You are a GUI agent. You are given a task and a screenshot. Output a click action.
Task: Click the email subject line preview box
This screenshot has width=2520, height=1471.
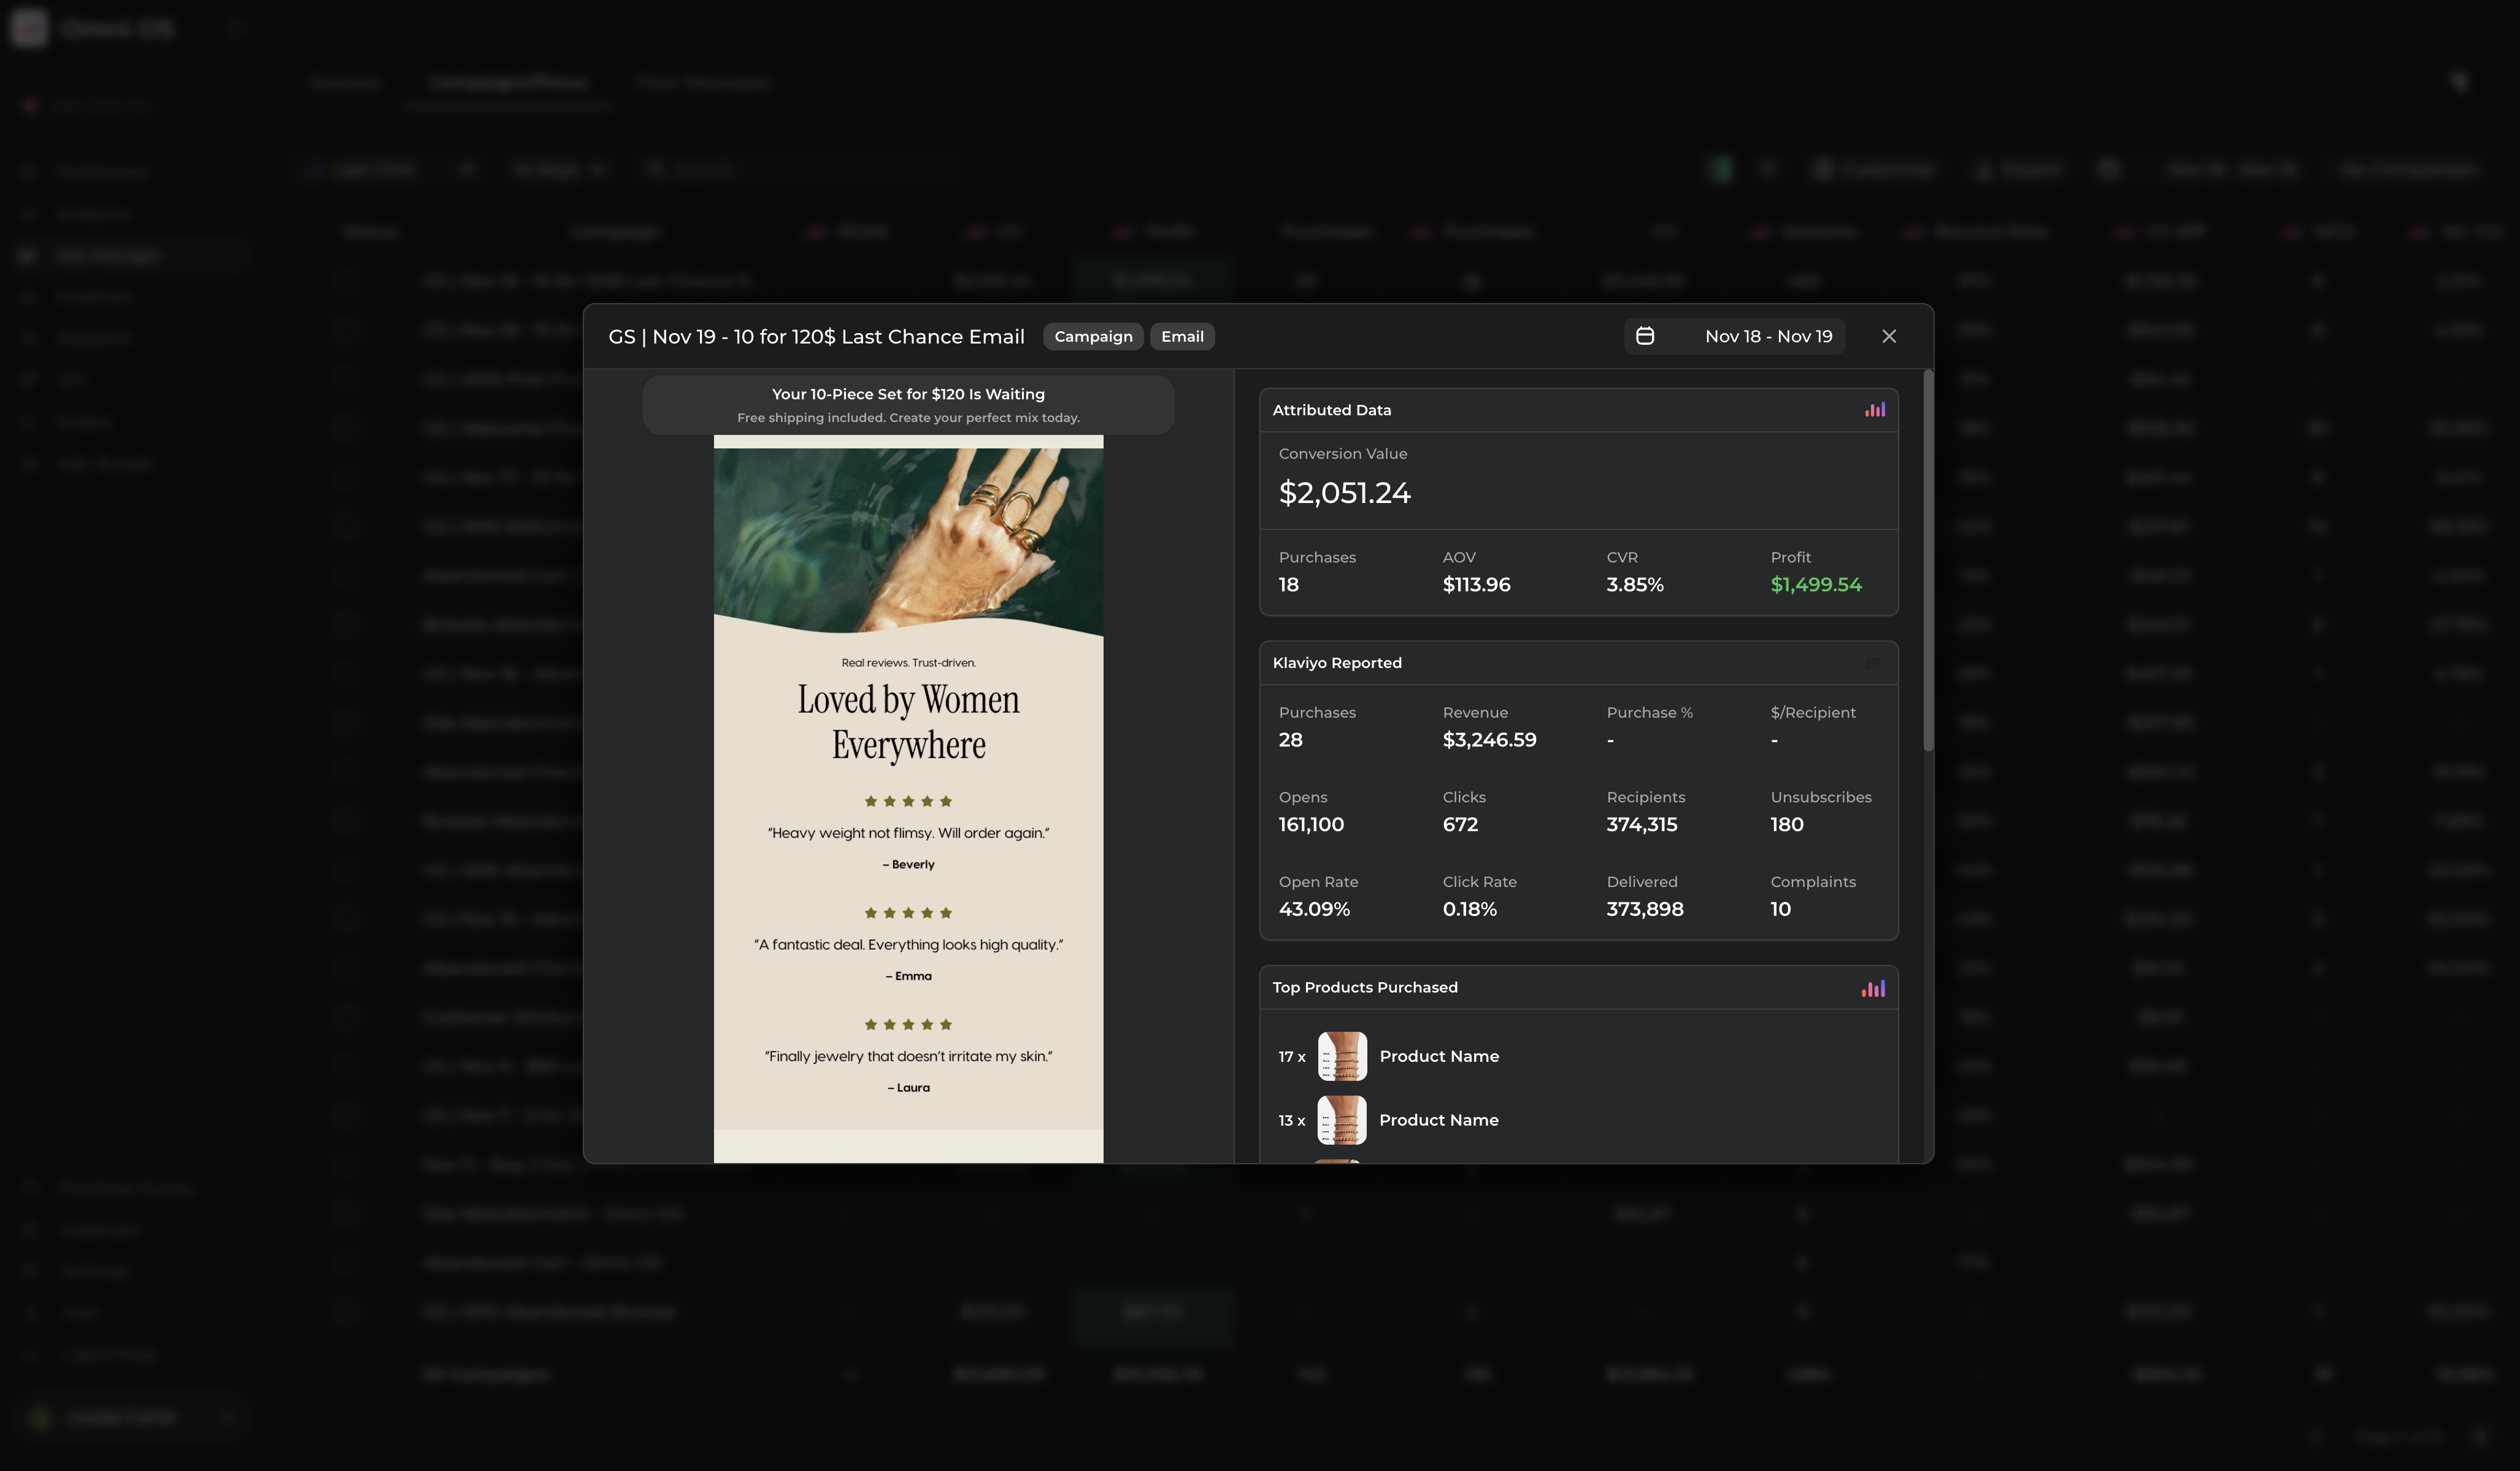click(x=908, y=405)
